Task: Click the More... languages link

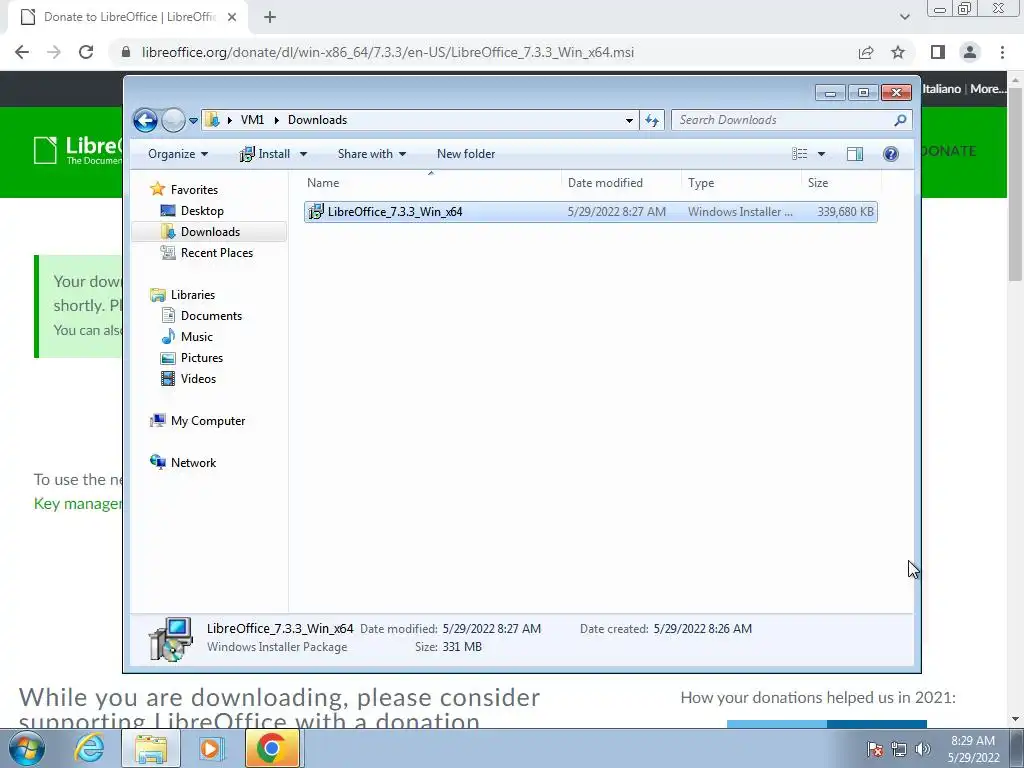Action: pyautogui.click(x=988, y=89)
